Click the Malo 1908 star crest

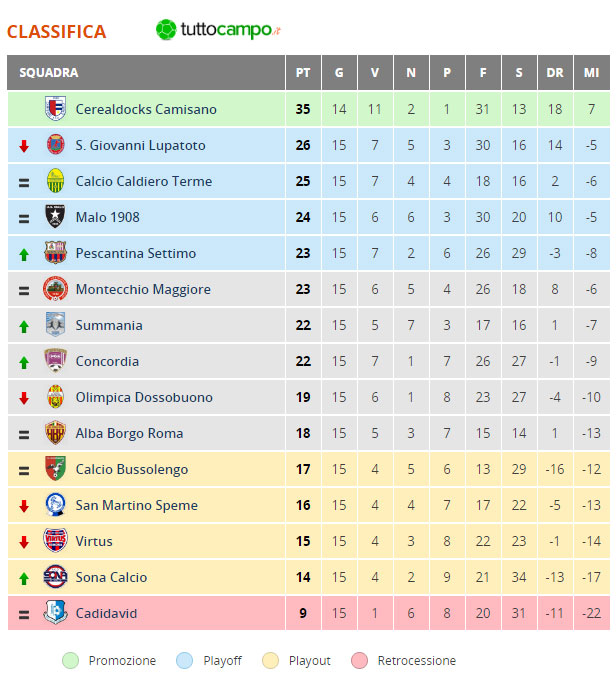point(55,217)
